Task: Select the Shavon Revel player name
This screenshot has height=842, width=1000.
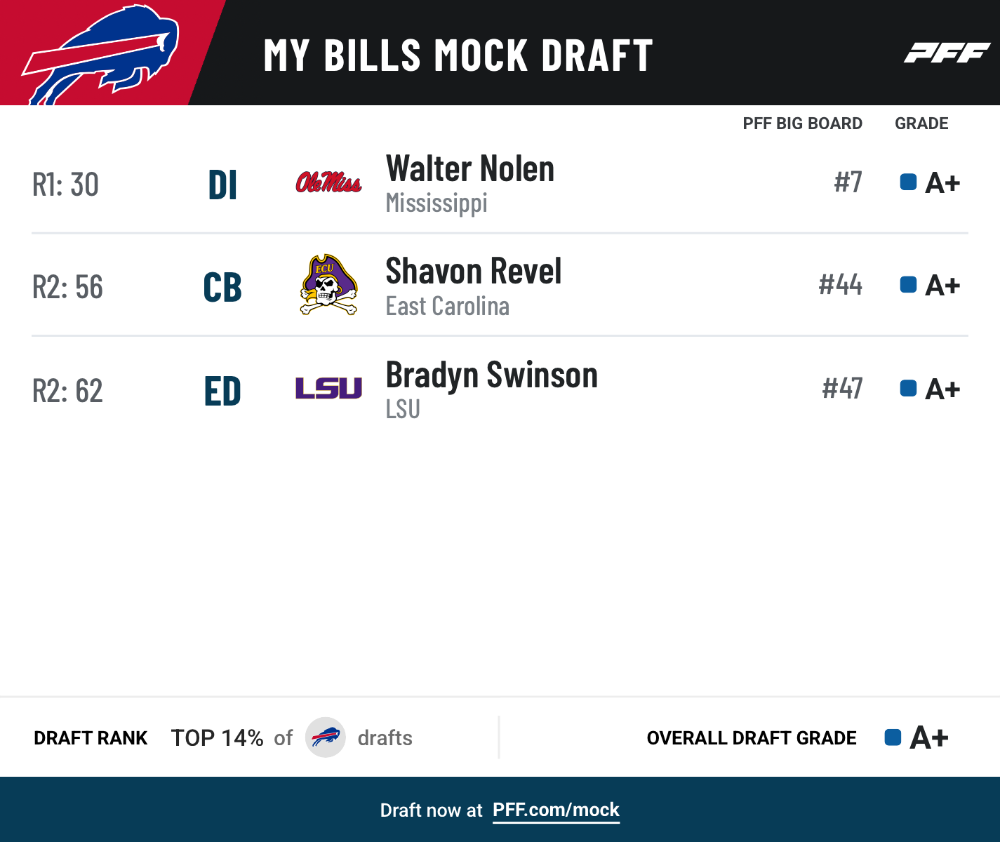Action: point(474,271)
